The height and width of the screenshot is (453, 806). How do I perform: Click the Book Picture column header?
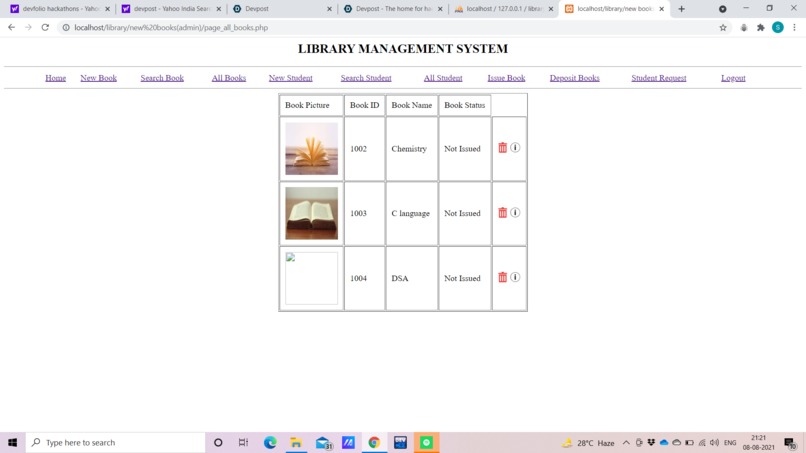tap(312, 105)
